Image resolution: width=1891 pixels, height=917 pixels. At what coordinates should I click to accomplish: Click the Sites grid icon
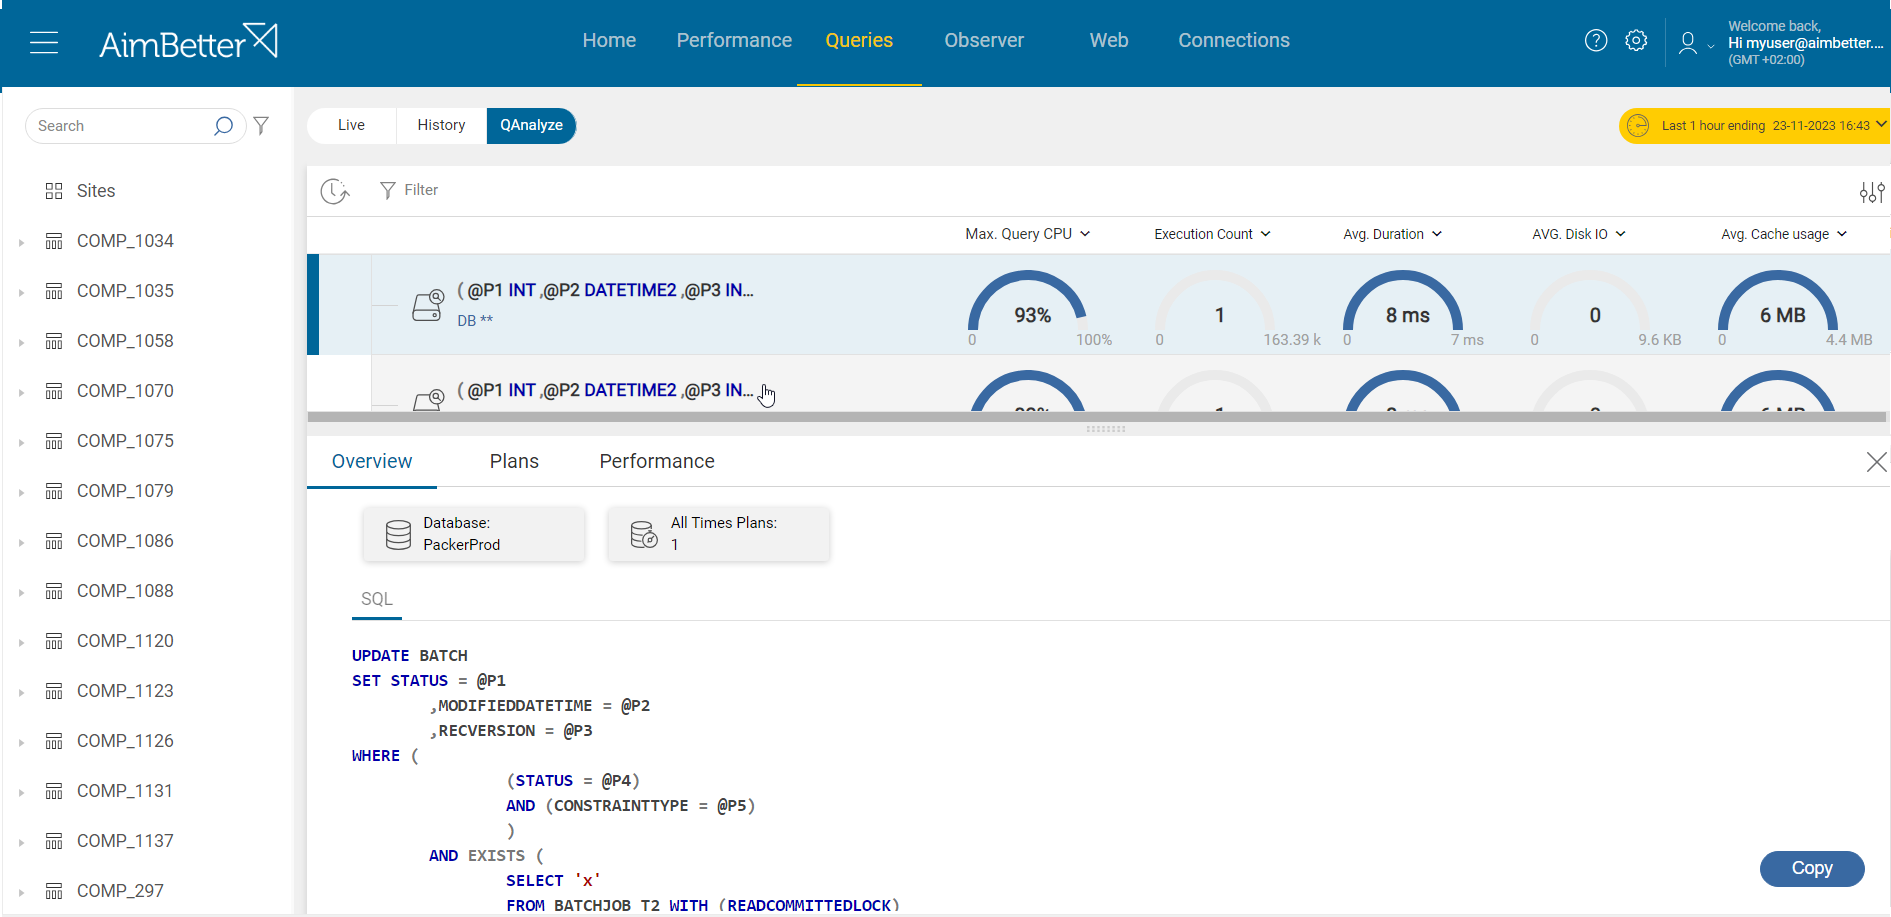coord(54,191)
